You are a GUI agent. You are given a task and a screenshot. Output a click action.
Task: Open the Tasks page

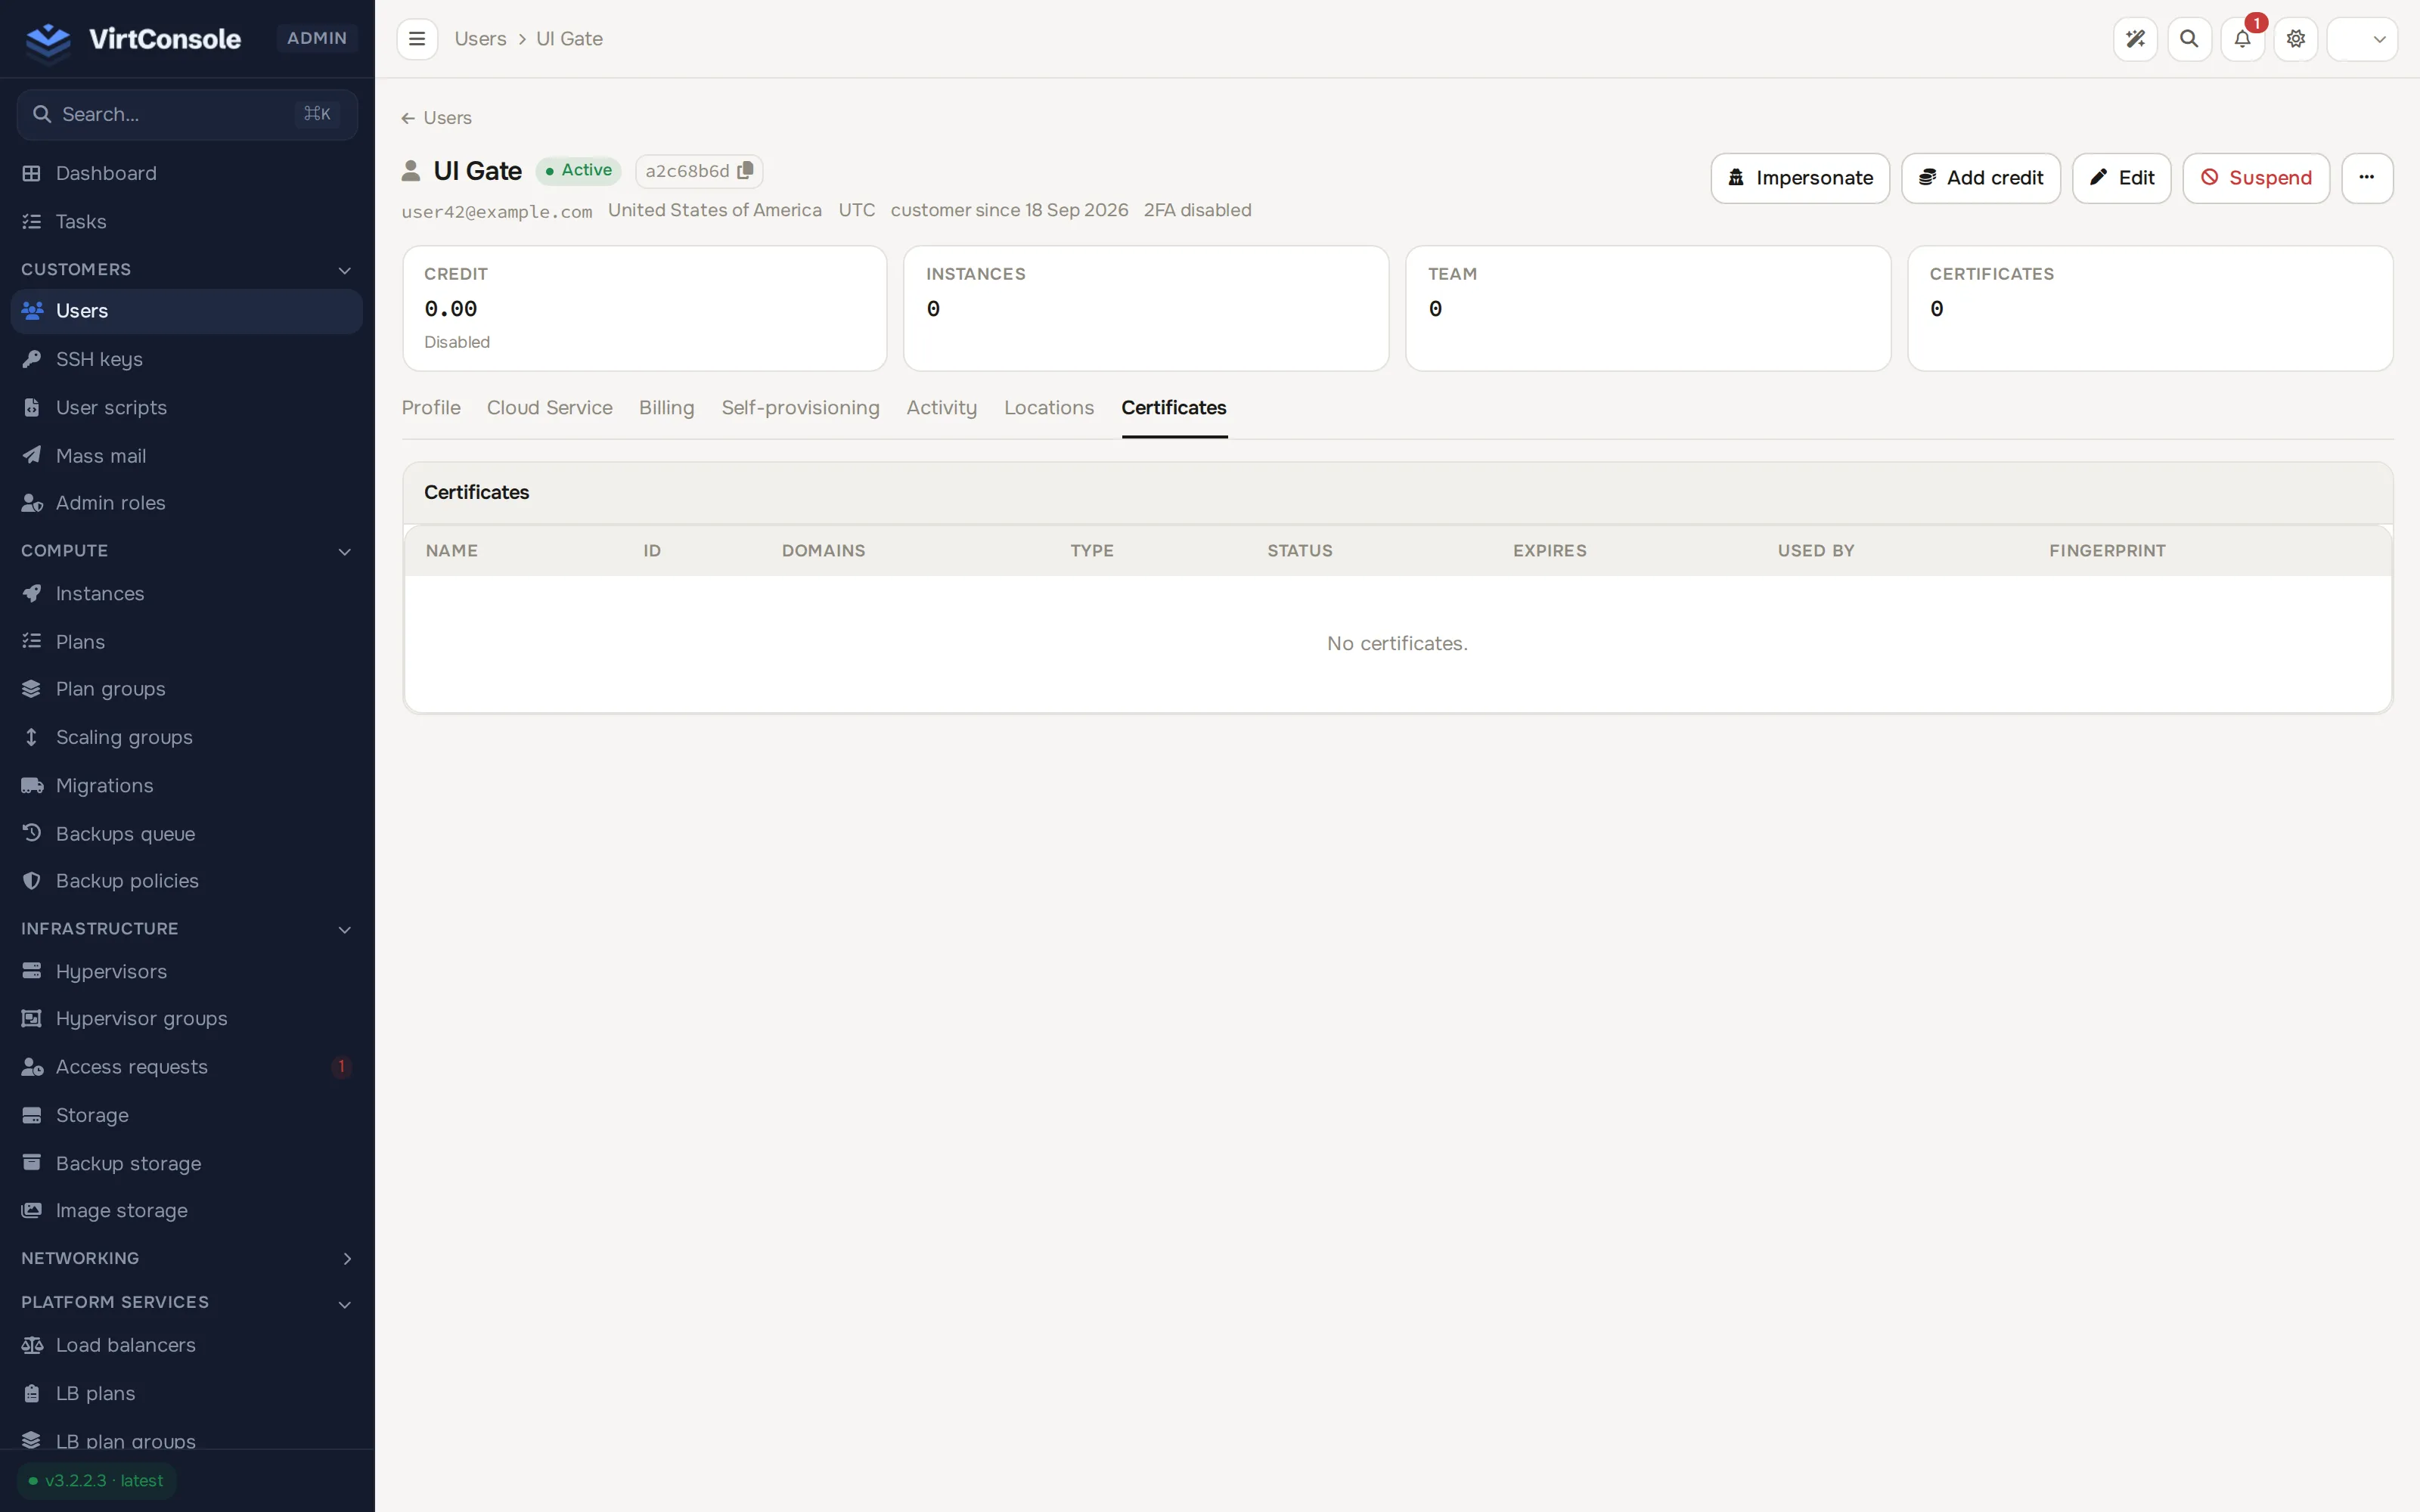187,221
